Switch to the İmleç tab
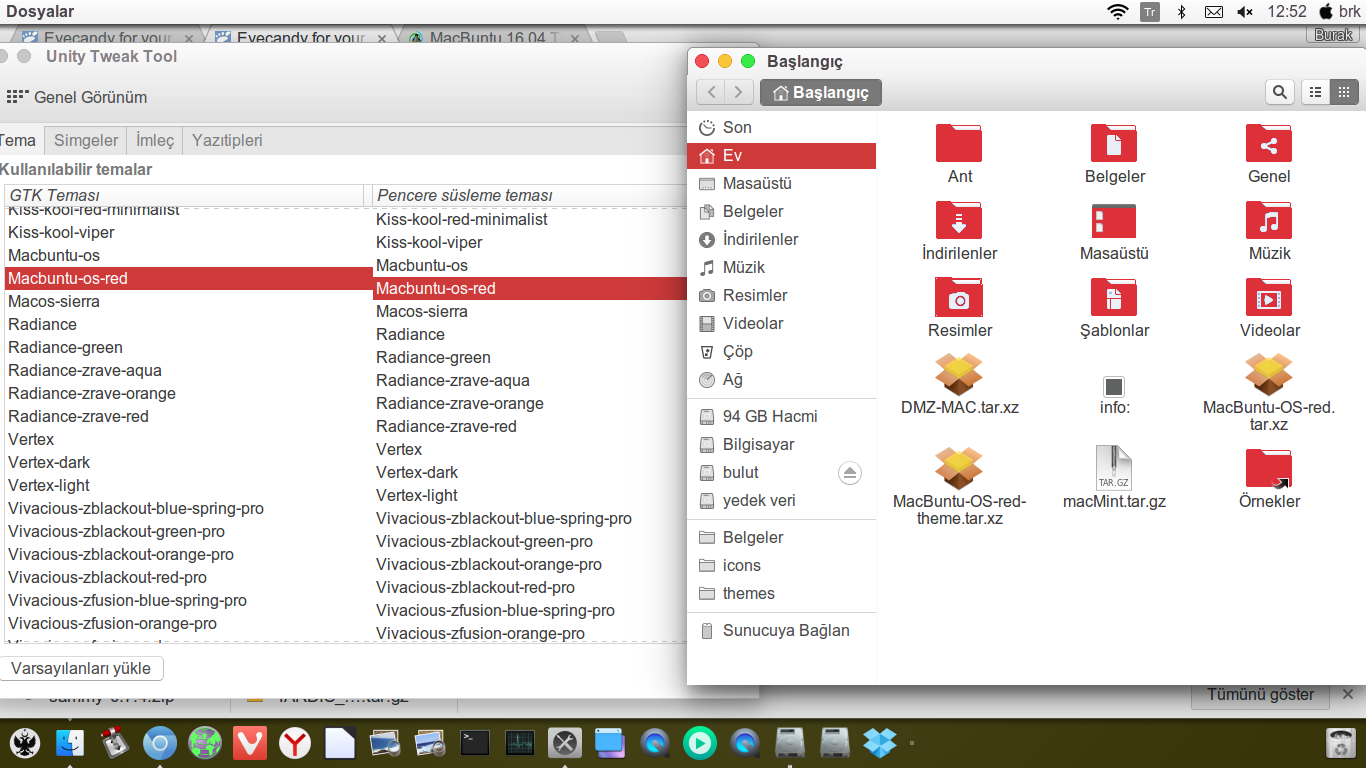Image resolution: width=1366 pixels, height=768 pixels. point(155,140)
